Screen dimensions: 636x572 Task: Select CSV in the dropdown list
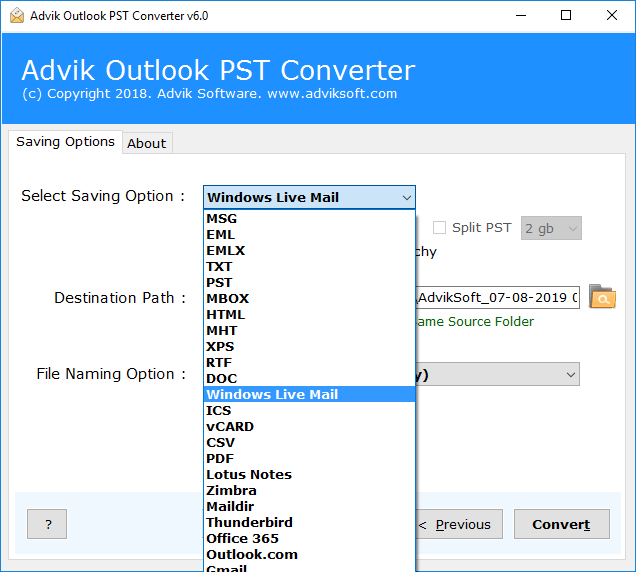point(309,442)
